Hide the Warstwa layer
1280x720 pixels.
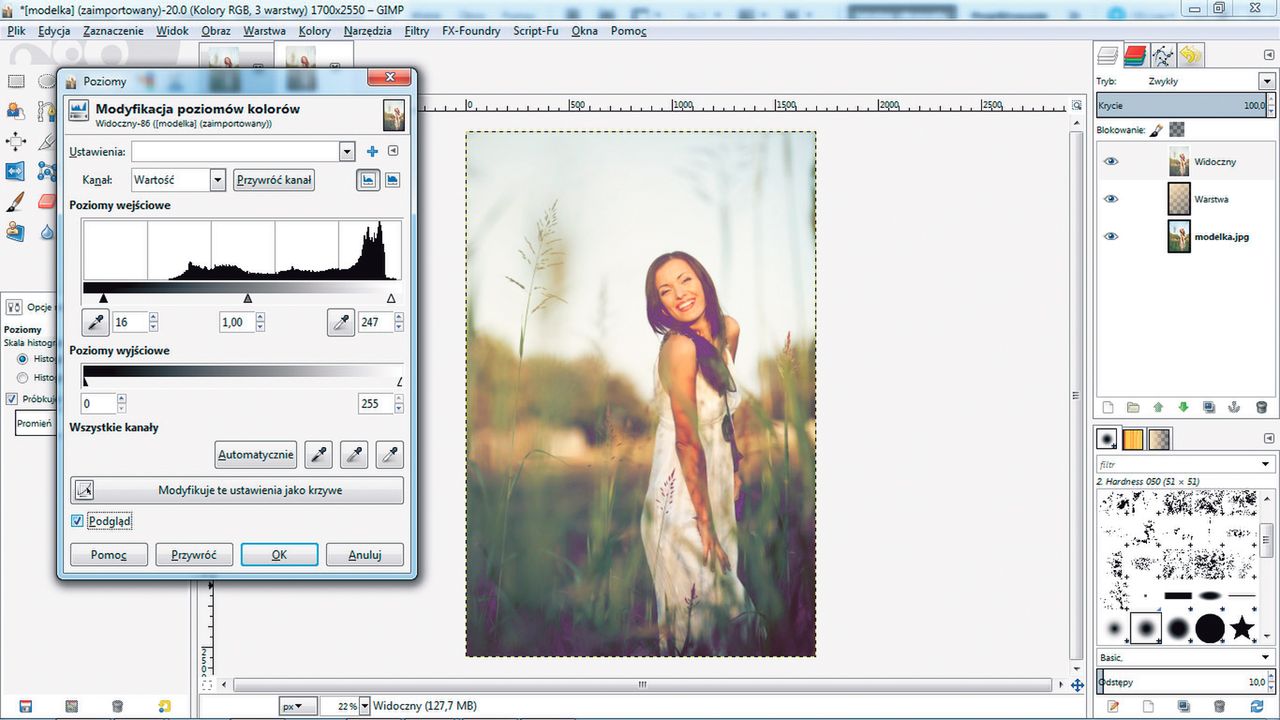click(x=1111, y=199)
